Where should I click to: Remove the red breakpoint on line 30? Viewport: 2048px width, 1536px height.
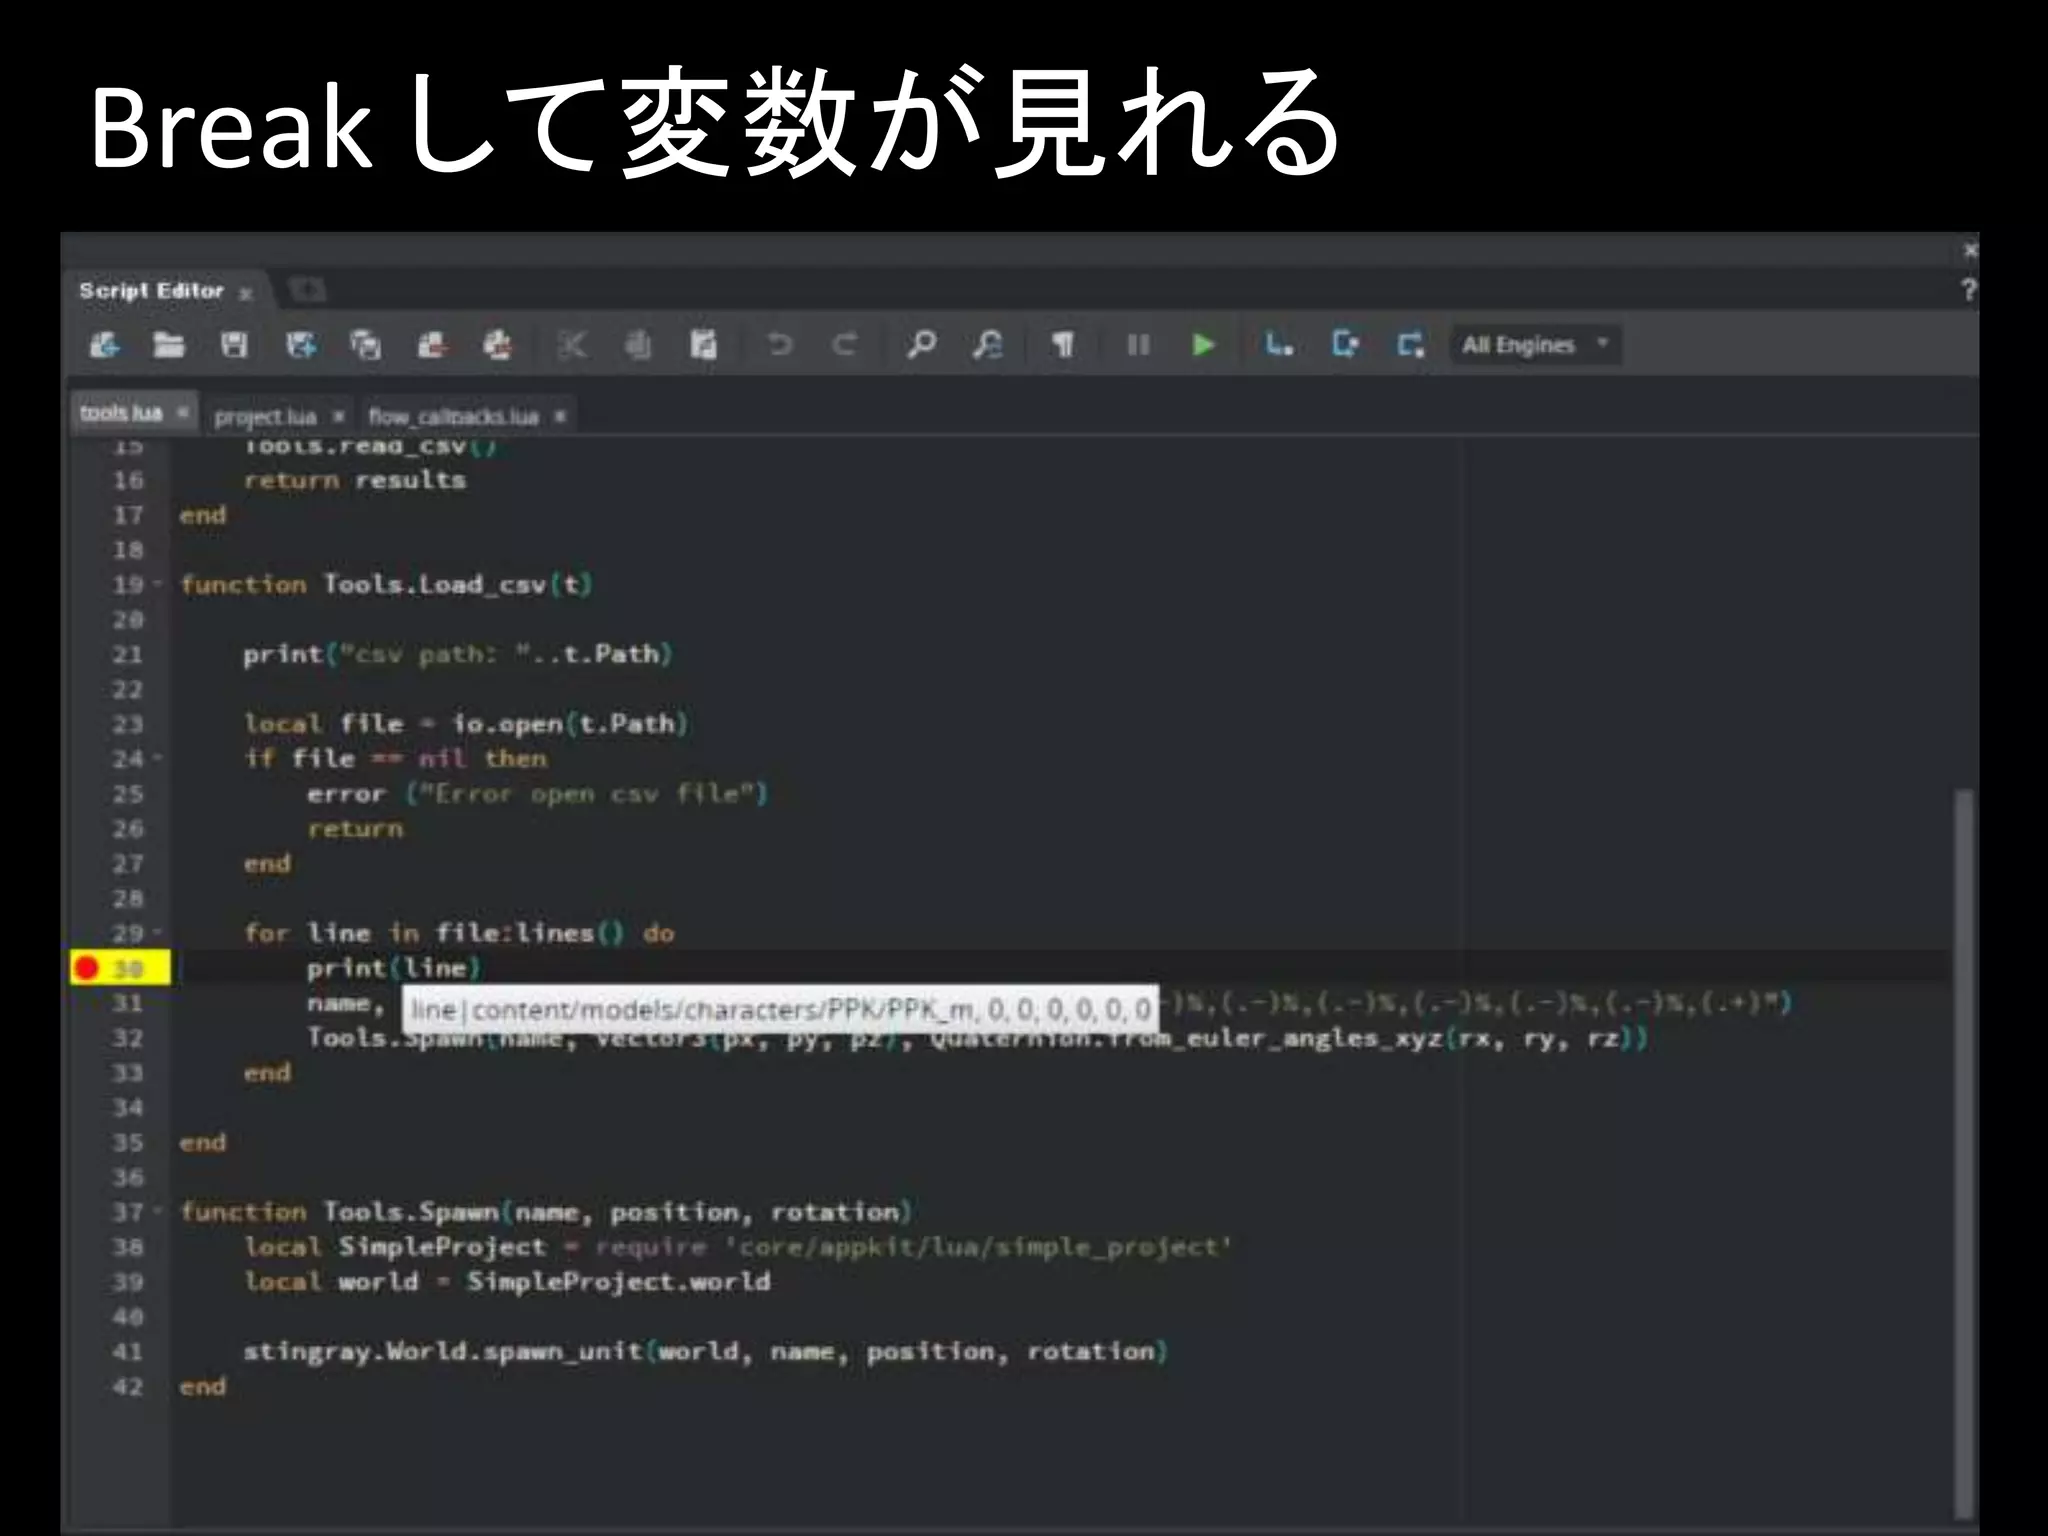[x=87, y=968]
